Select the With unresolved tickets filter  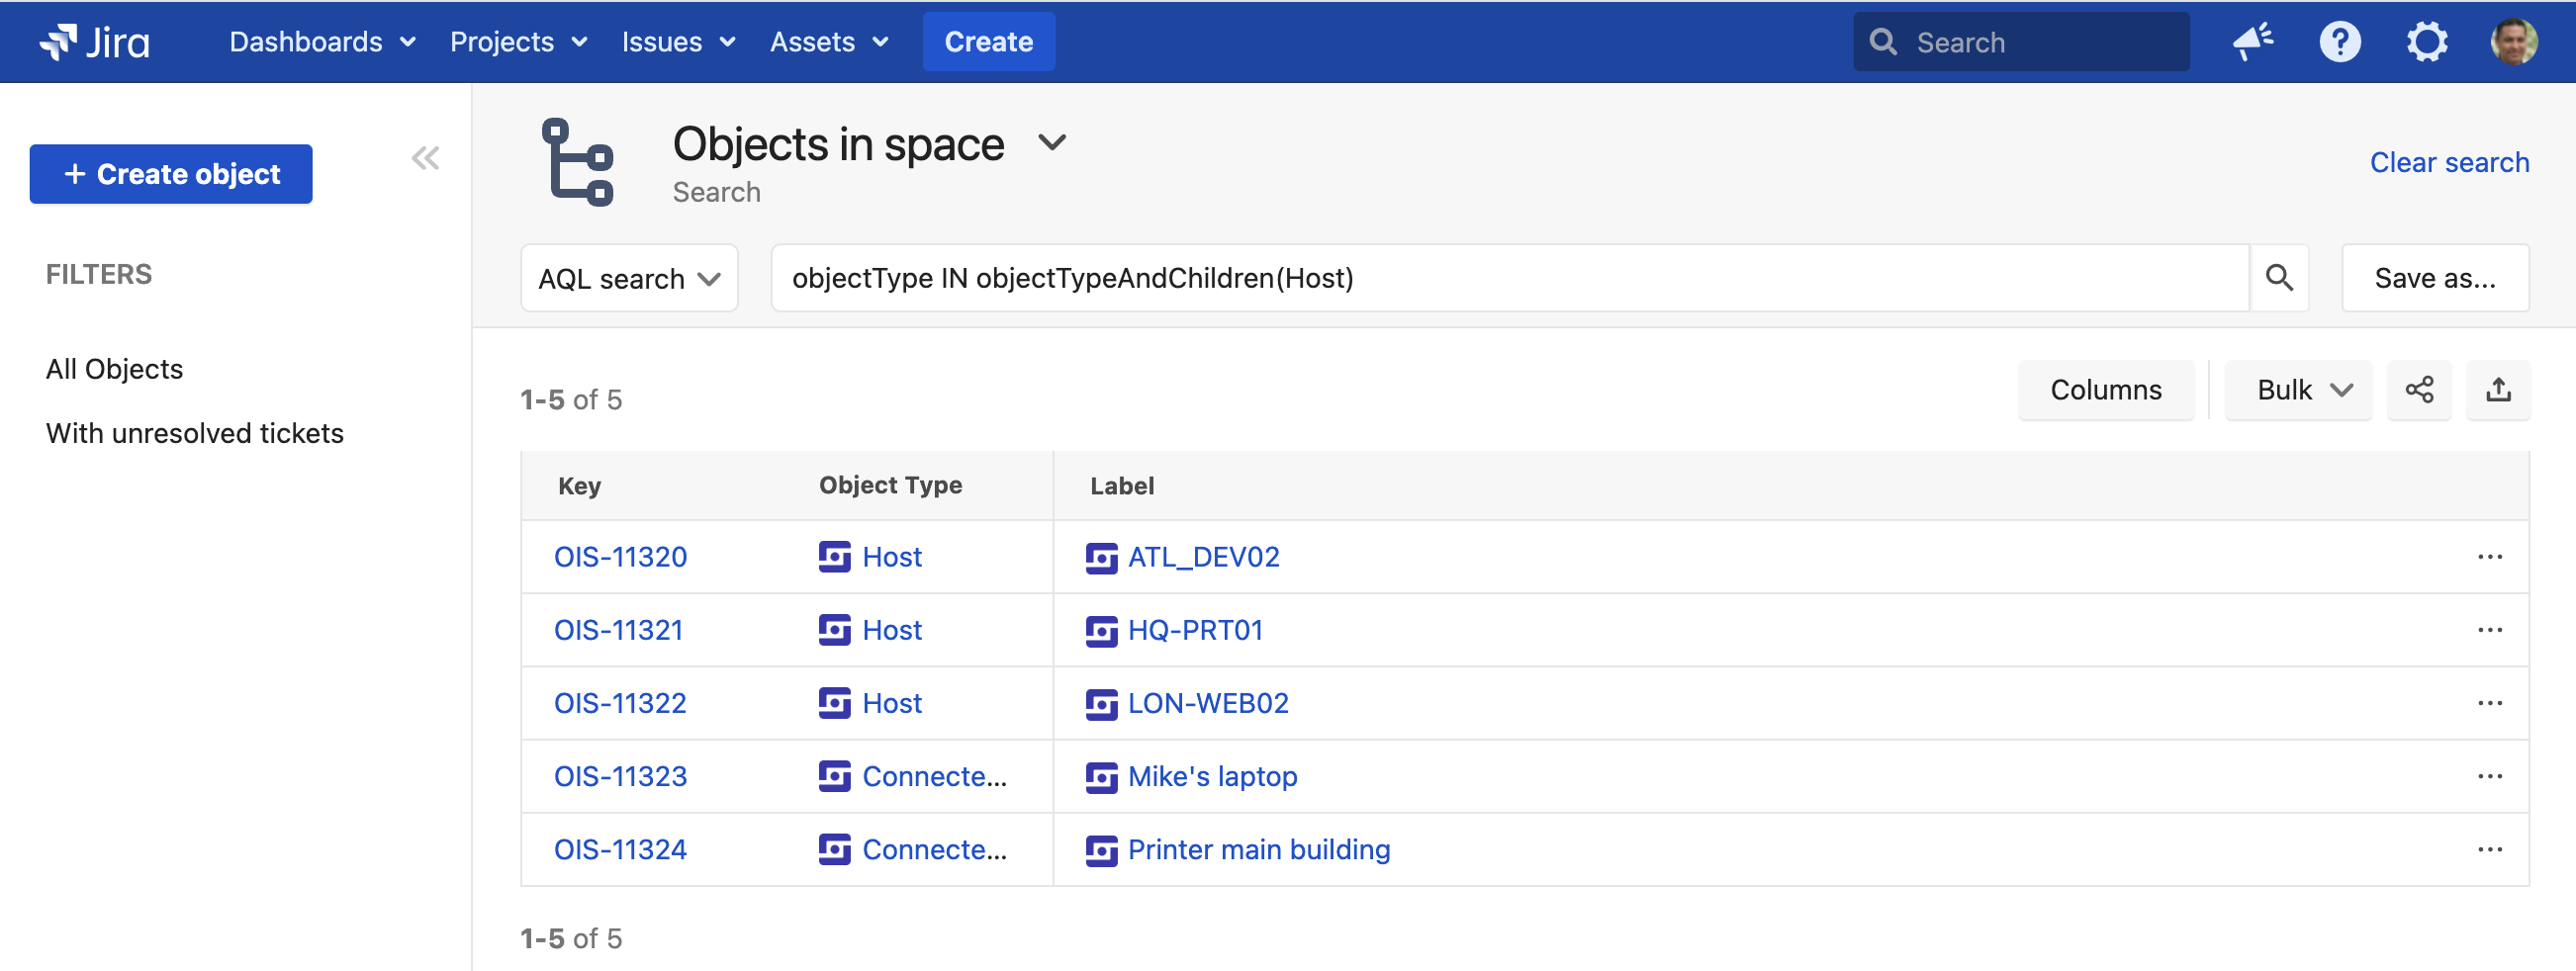195,433
